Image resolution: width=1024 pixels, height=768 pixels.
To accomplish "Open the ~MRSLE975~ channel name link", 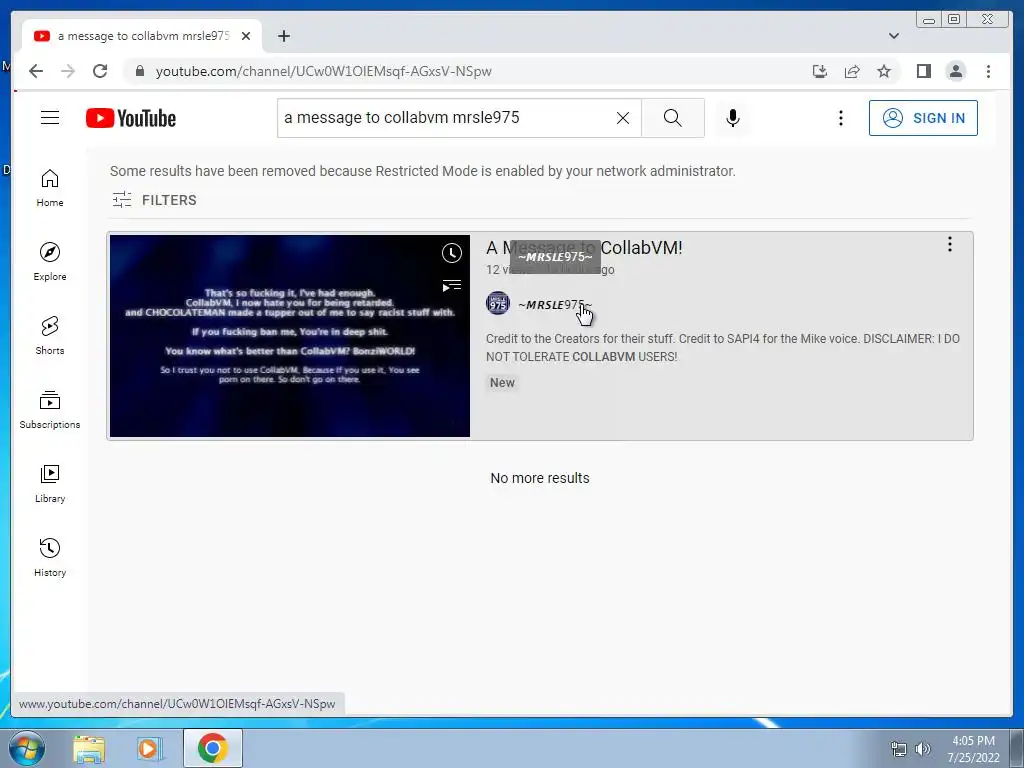I will (x=554, y=305).
